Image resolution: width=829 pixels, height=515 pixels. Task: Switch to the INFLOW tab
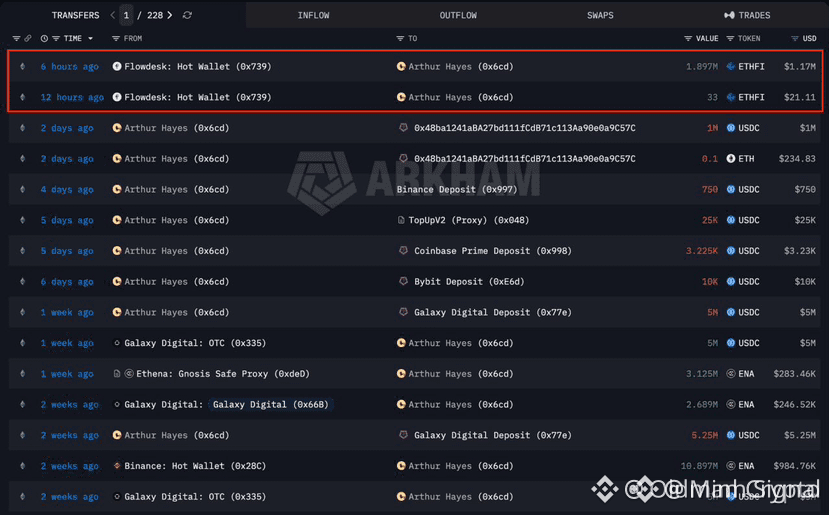point(314,15)
